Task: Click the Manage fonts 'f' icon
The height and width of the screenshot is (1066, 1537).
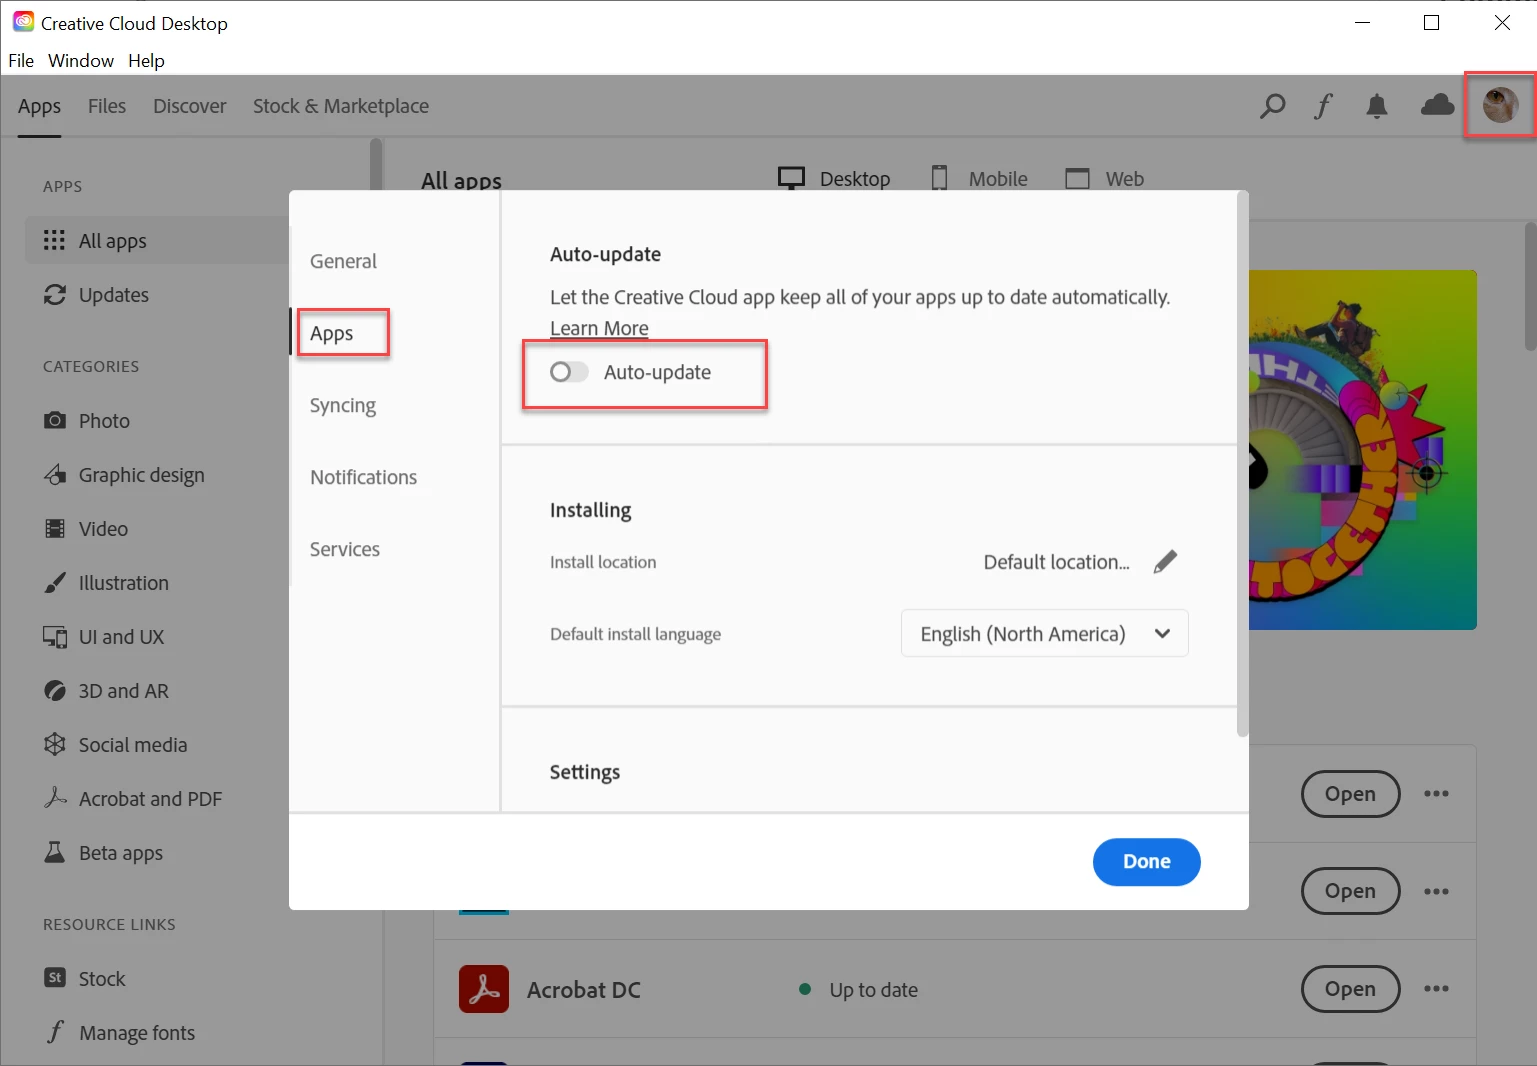Action: [x=55, y=1032]
